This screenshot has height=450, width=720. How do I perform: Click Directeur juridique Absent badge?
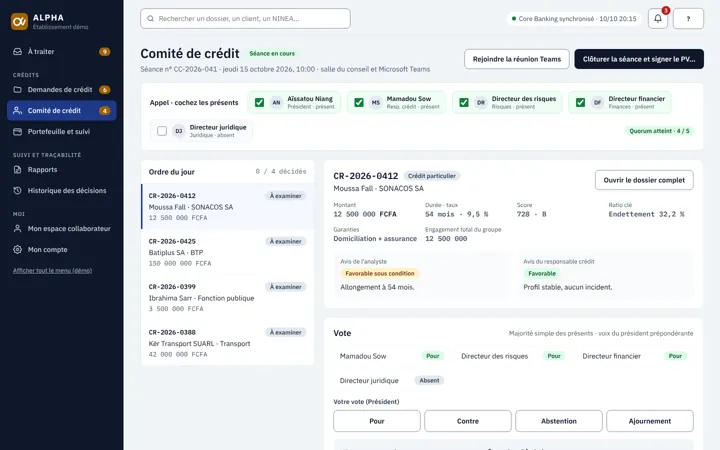429,381
